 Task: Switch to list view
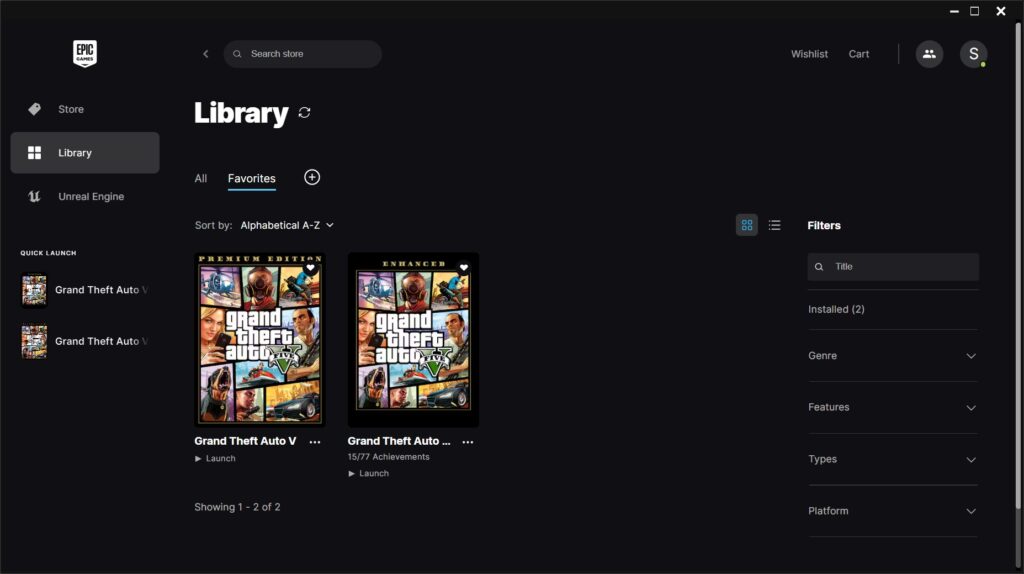pyautogui.click(x=775, y=225)
